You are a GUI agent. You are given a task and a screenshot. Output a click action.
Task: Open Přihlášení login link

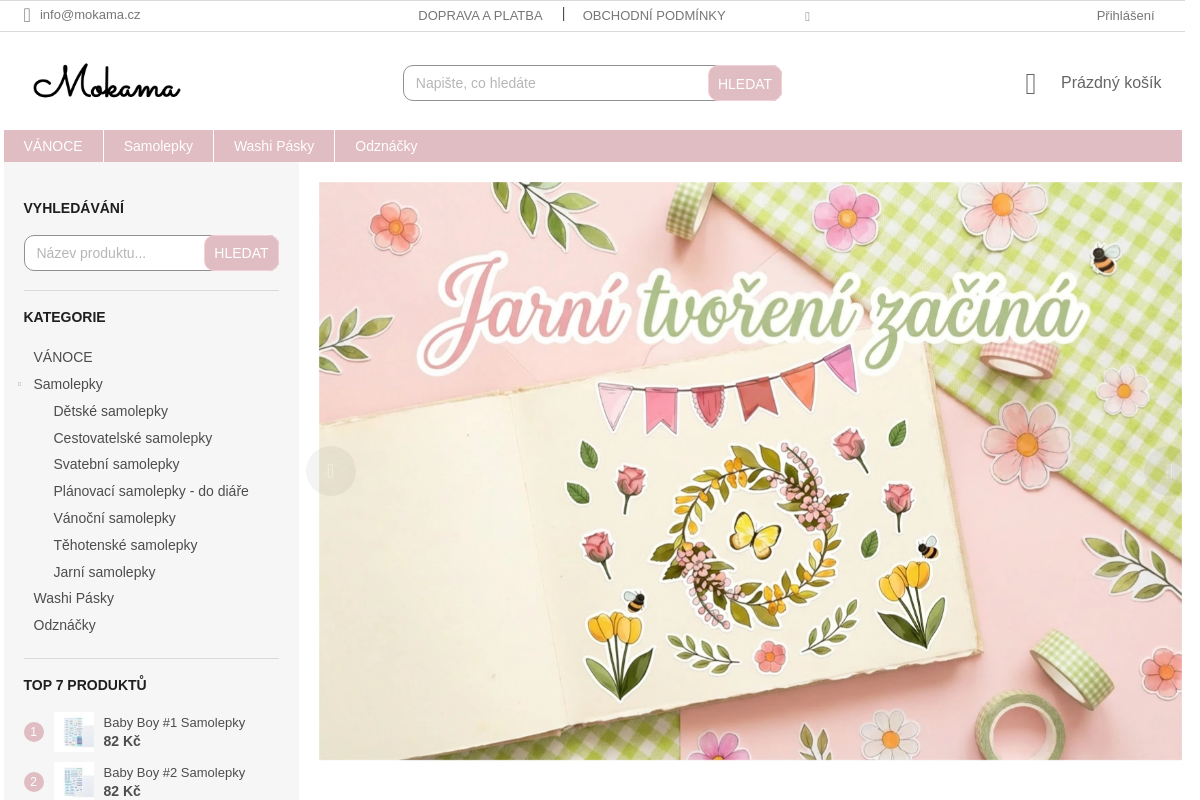pyautogui.click(x=1125, y=15)
